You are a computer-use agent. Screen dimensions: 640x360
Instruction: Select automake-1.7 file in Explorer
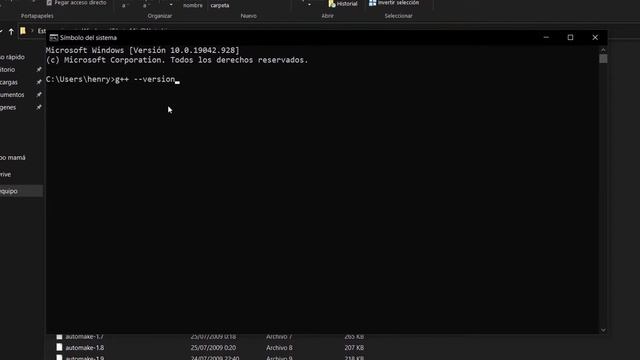[x=84, y=337]
